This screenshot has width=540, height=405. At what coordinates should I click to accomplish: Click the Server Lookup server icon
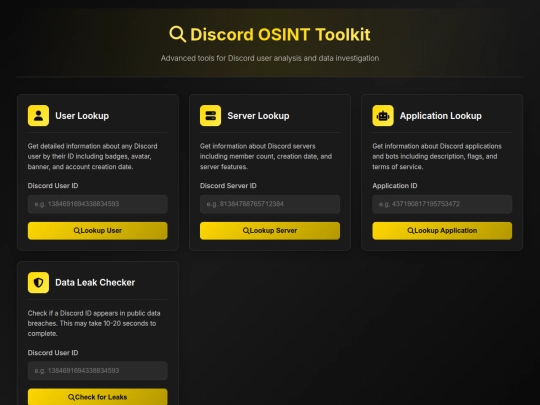tap(210, 116)
